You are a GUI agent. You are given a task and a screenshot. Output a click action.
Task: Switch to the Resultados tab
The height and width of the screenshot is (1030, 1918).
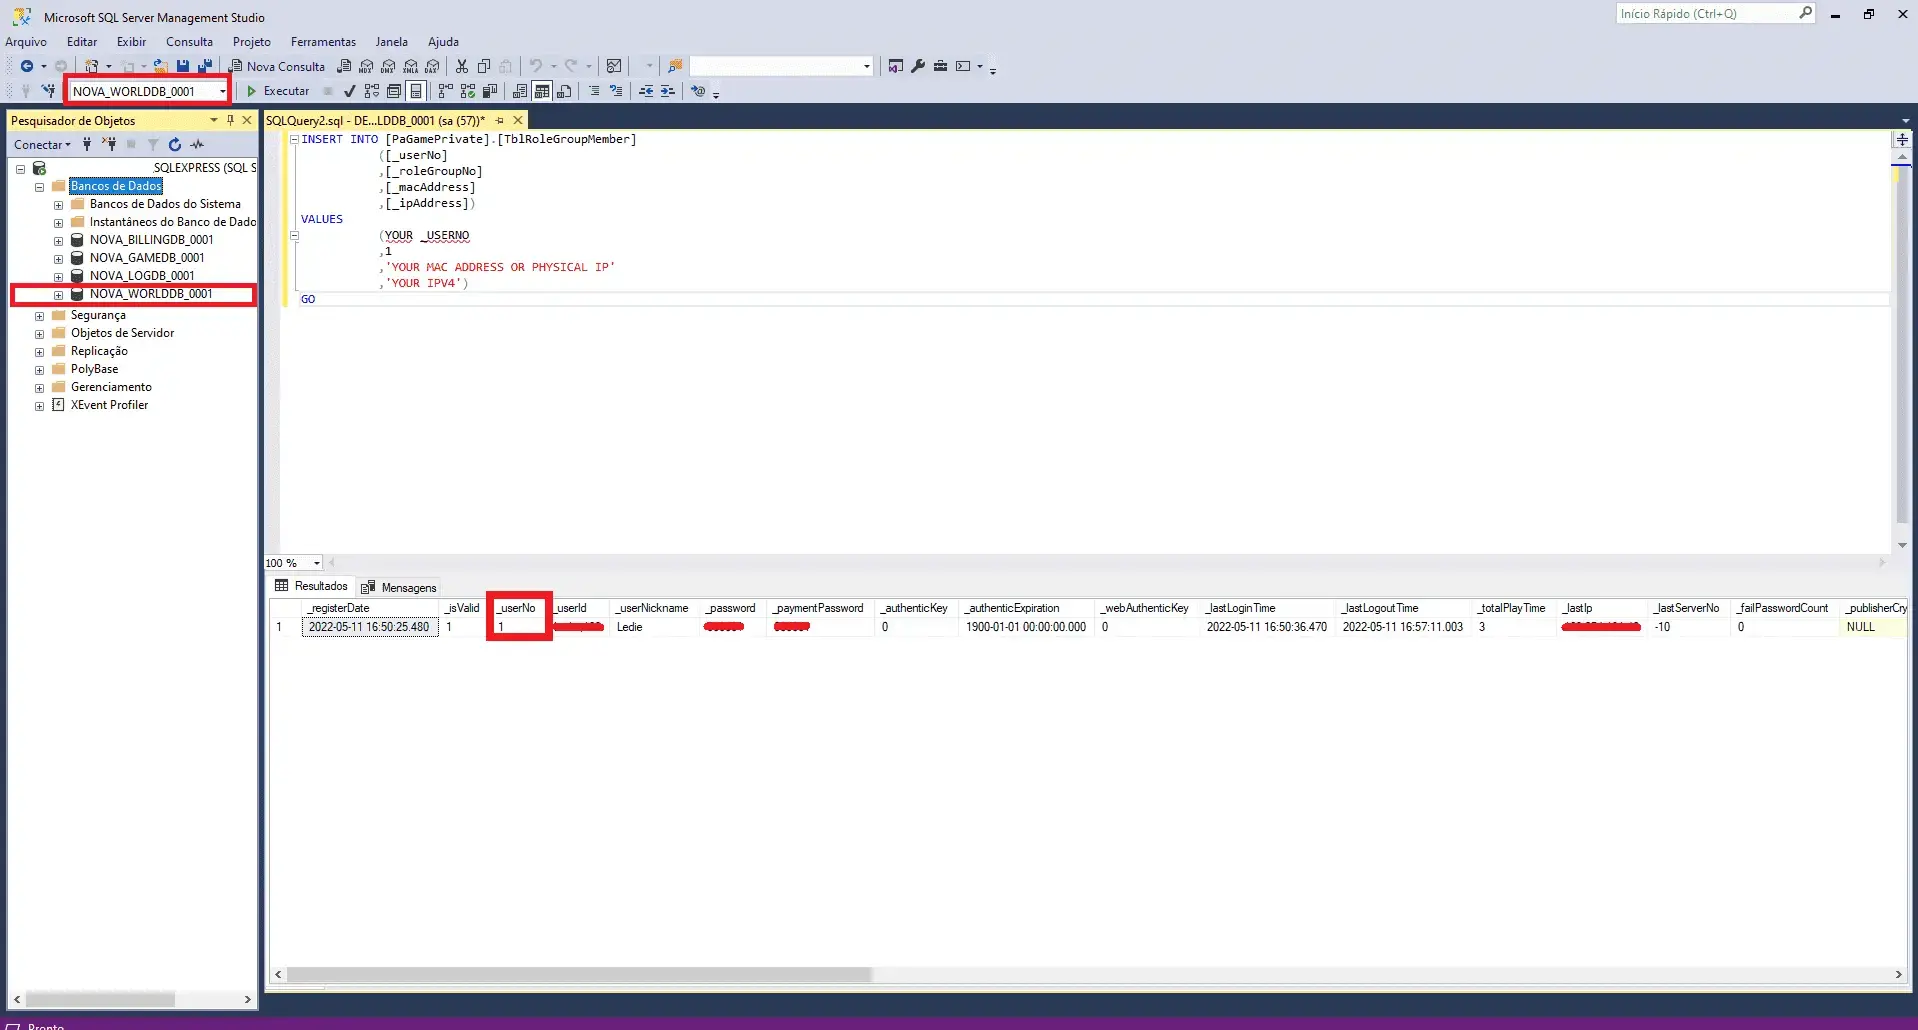[x=311, y=586]
